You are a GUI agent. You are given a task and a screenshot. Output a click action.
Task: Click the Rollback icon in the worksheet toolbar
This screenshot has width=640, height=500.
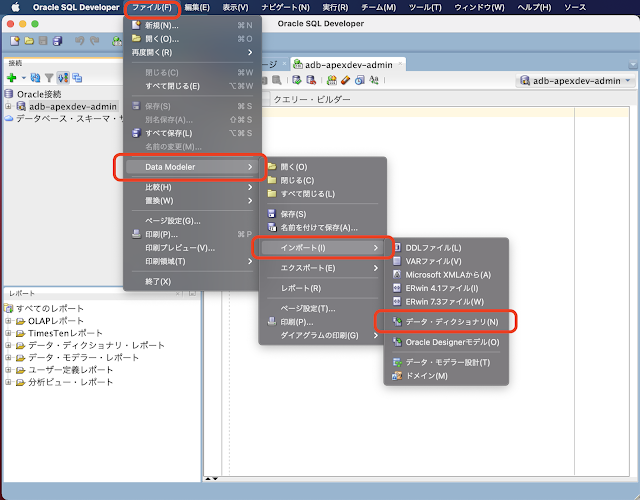pos(311,80)
